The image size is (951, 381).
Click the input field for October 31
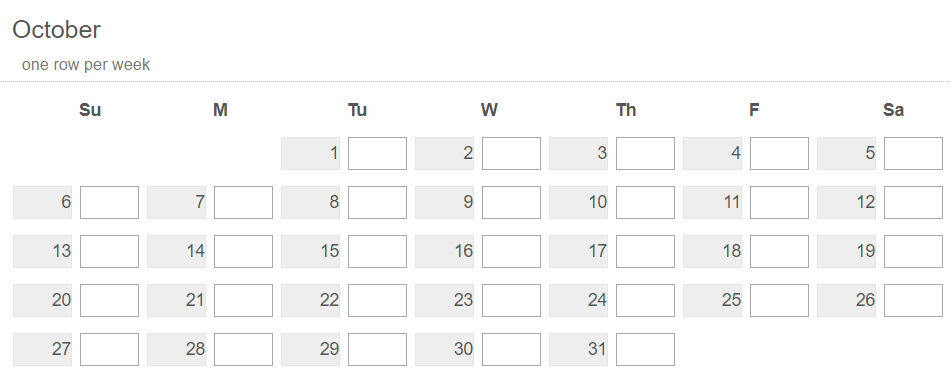coord(645,350)
